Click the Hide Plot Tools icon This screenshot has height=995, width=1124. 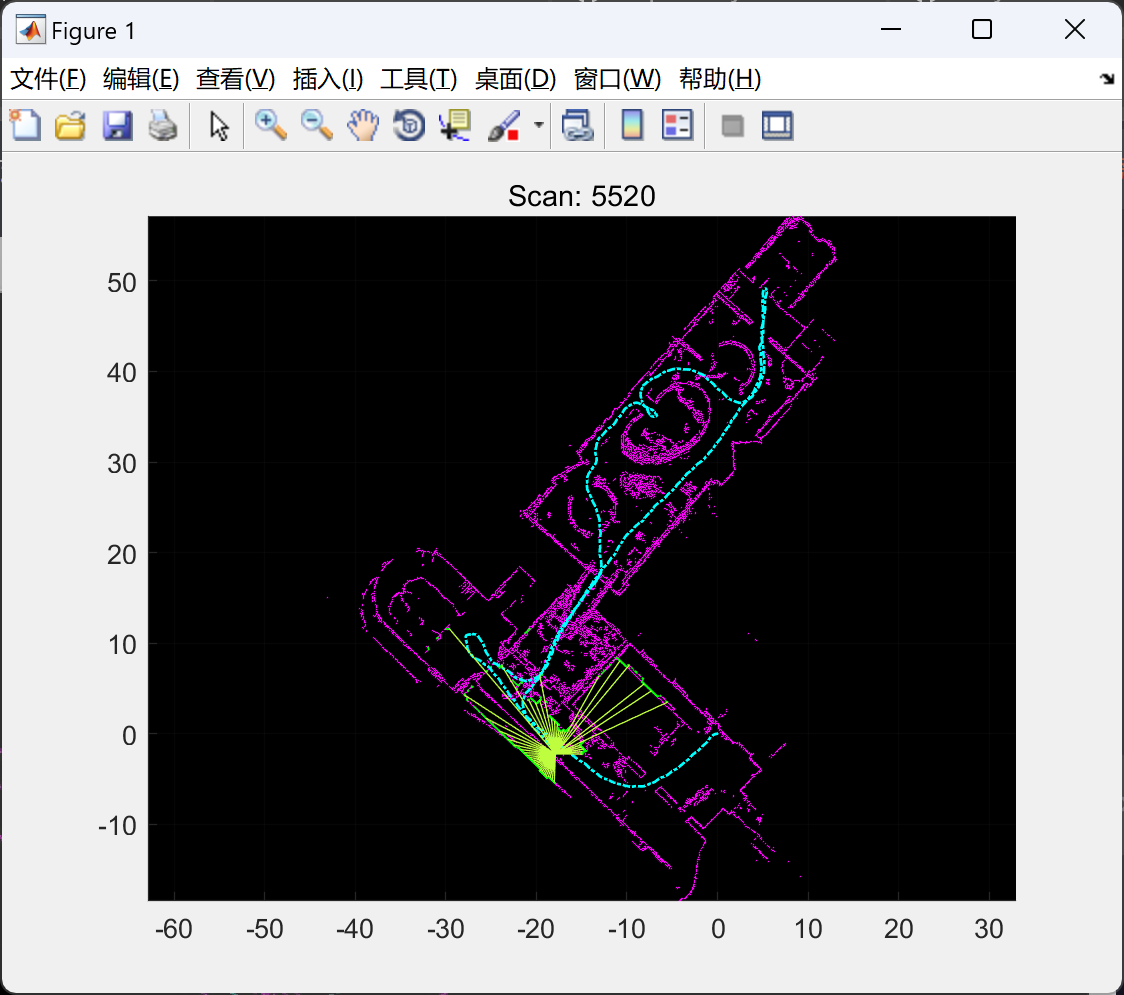tap(732, 126)
